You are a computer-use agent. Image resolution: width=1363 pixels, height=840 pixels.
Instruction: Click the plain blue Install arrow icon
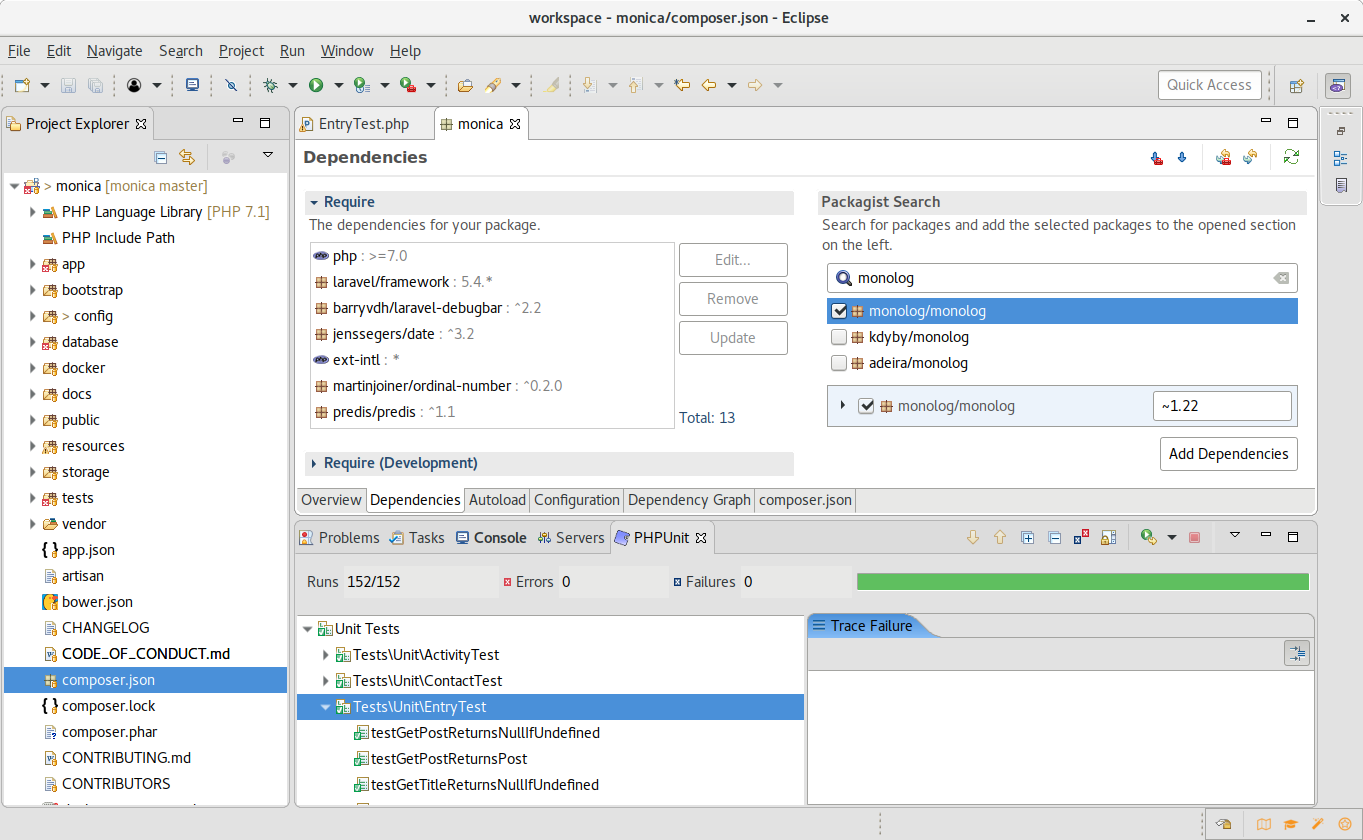pyautogui.click(x=1182, y=157)
